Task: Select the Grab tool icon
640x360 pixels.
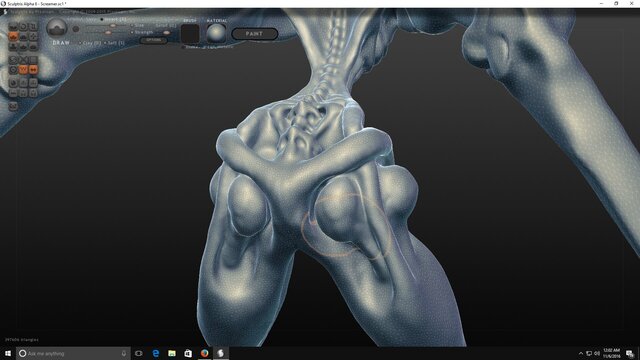Action: pyautogui.click(x=33, y=36)
